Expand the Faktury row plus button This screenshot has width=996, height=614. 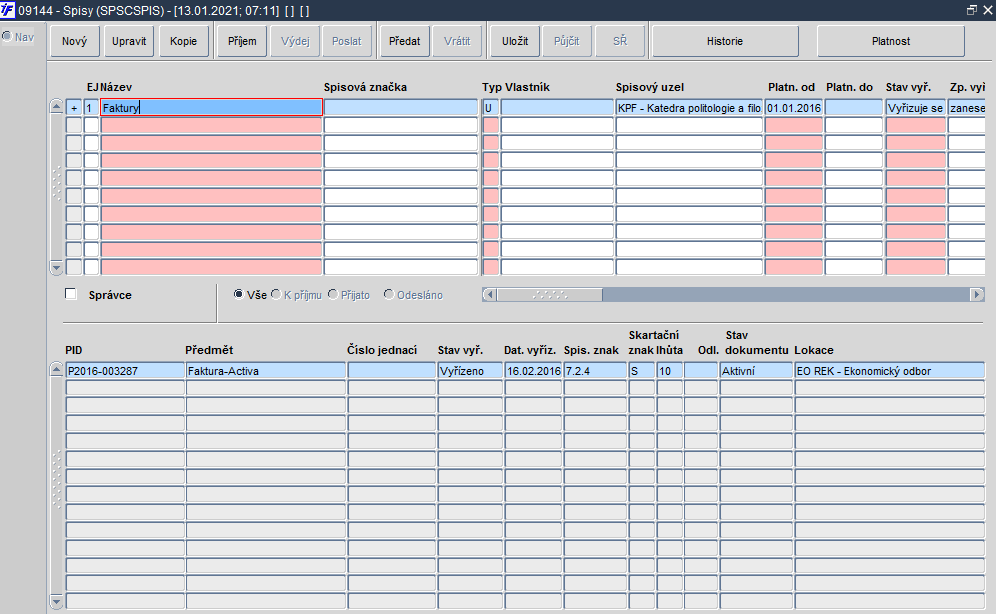pyautogui.click(x=74, y=108)
